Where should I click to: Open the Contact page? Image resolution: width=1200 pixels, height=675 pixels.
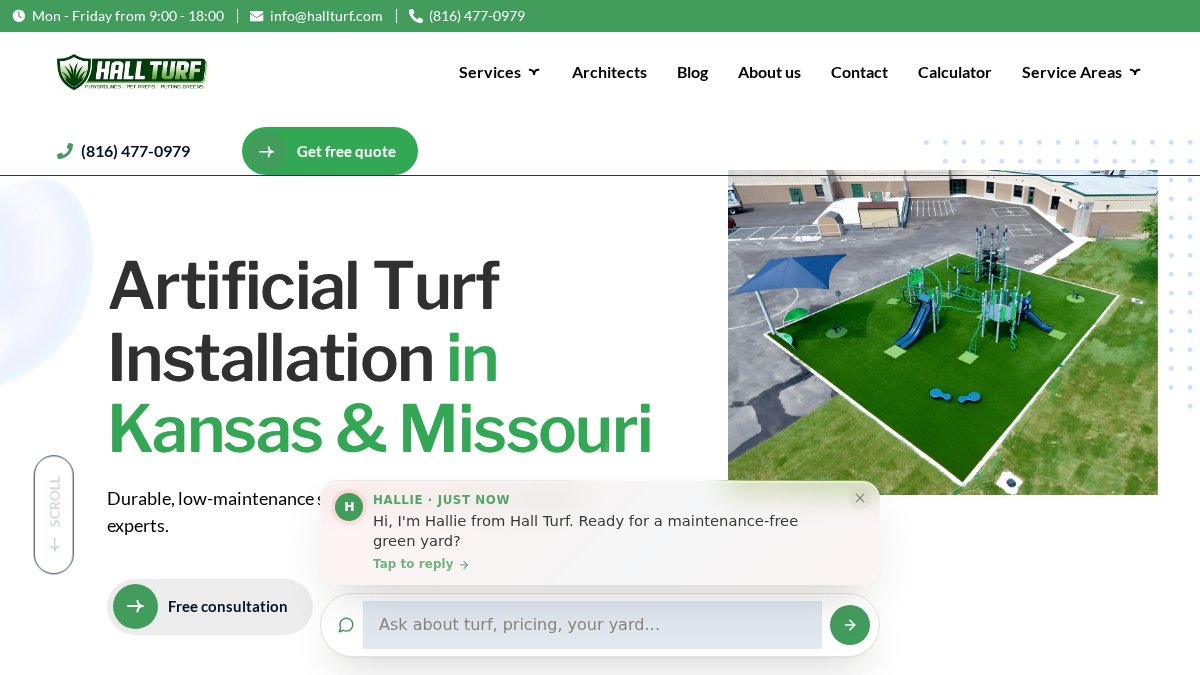click(859, 72)
